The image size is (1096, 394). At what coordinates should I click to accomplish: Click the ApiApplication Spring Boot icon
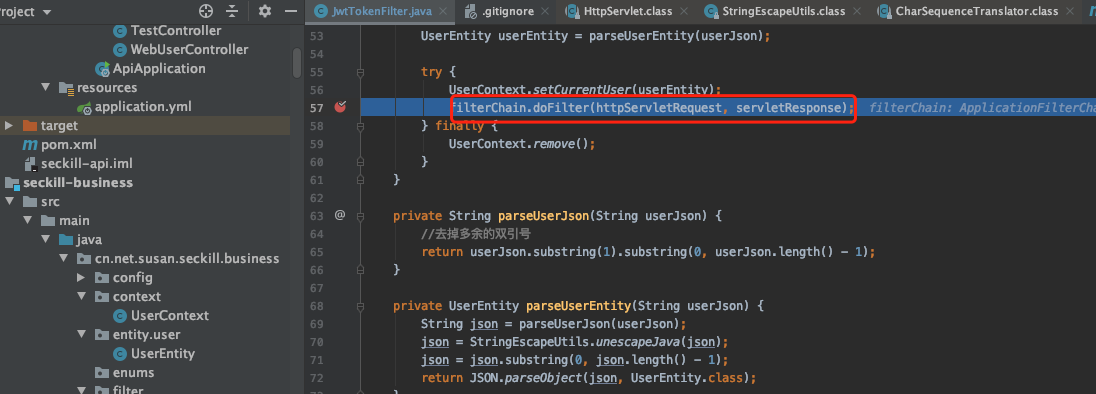[x=102, y=68]
